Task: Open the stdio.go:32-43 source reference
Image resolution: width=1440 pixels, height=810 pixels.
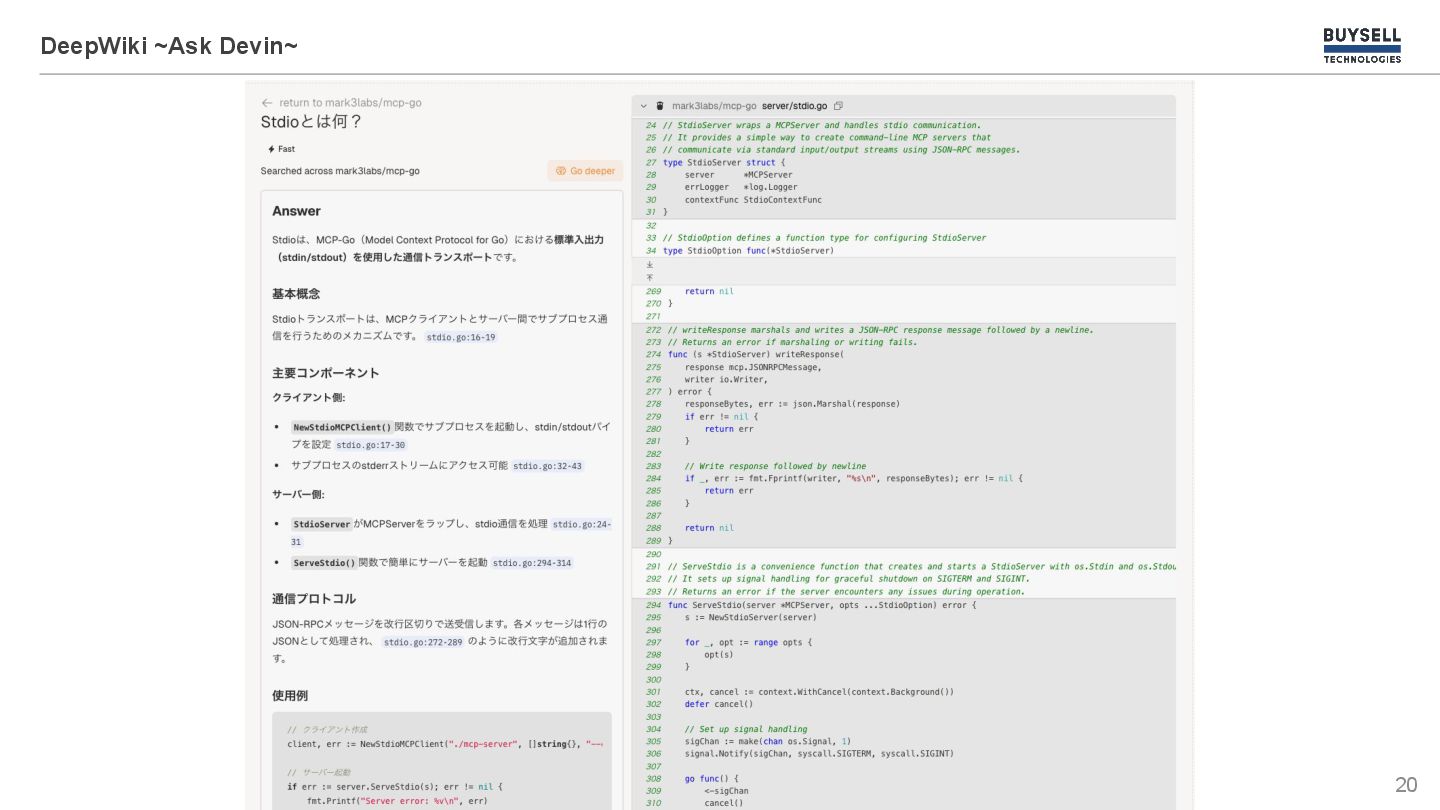Action: (x=547, y=466)
